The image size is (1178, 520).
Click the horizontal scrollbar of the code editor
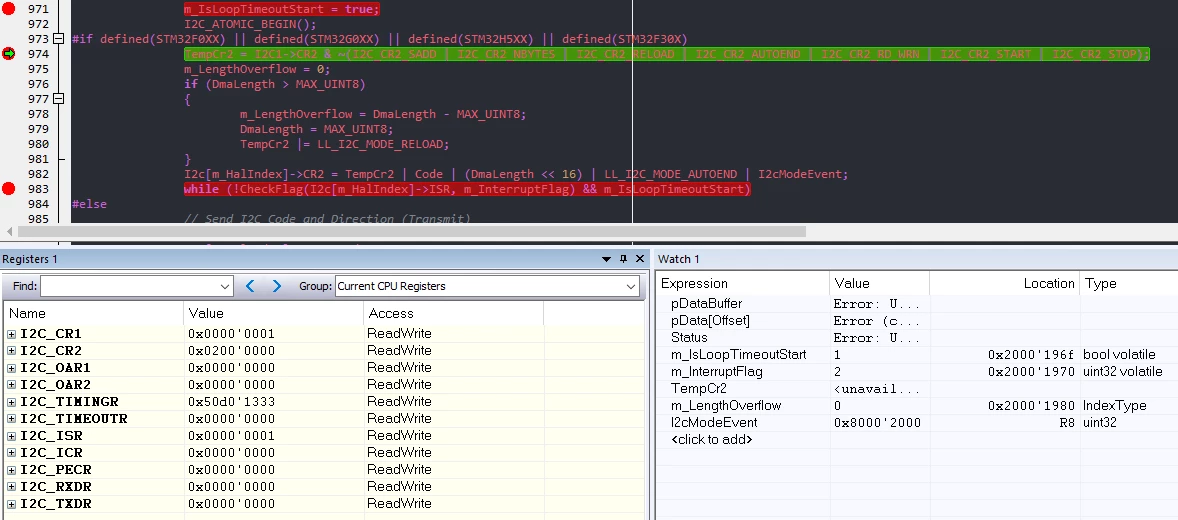(412, 231)
